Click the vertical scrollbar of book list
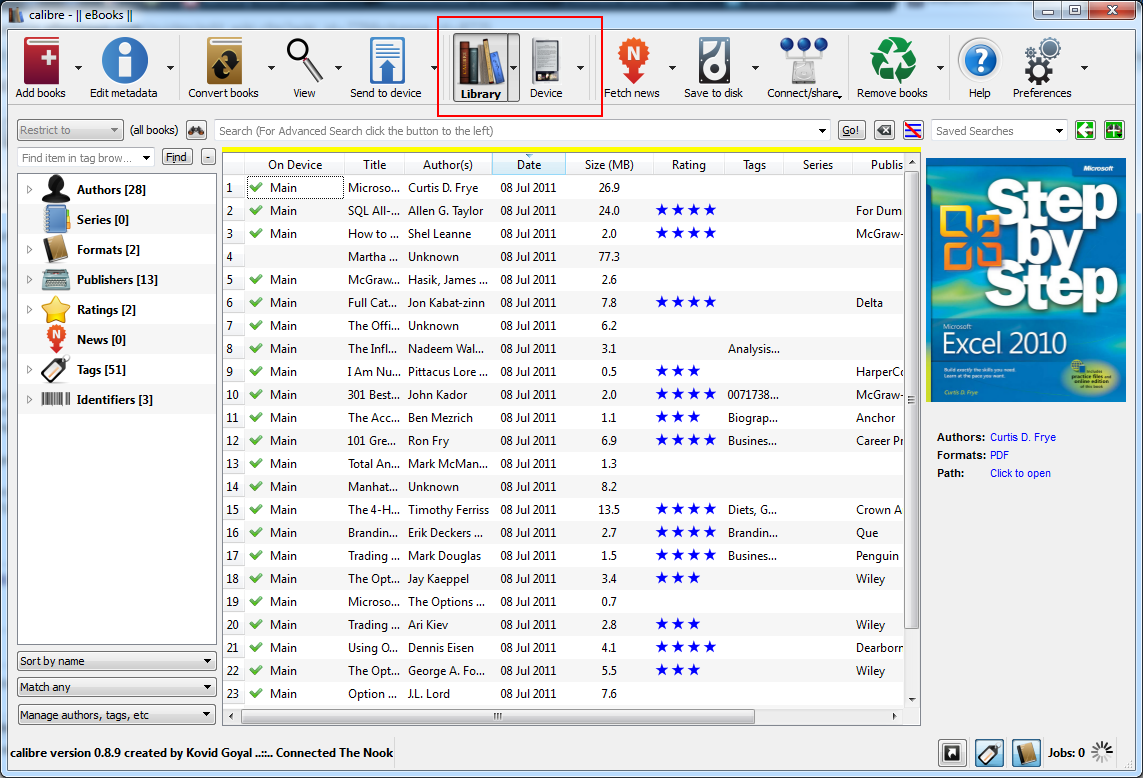The height and width of the screenshot is (778, 1143). coord(911,400)
